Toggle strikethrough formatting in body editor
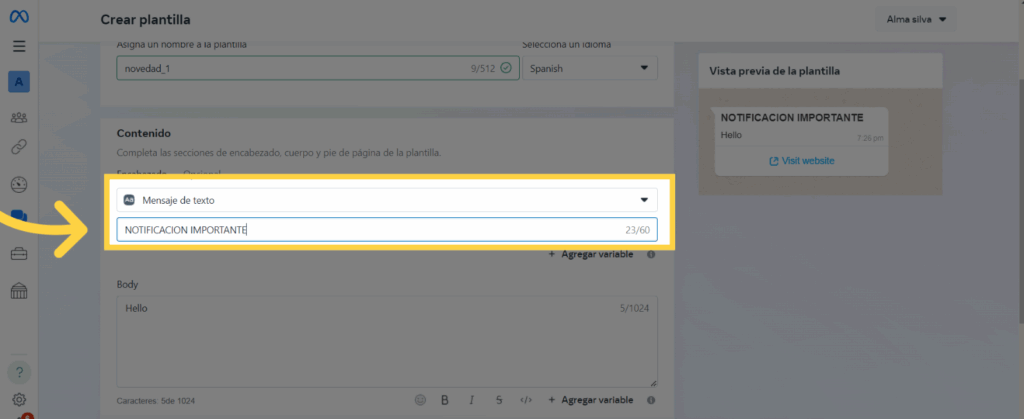 tap(499, 400)
